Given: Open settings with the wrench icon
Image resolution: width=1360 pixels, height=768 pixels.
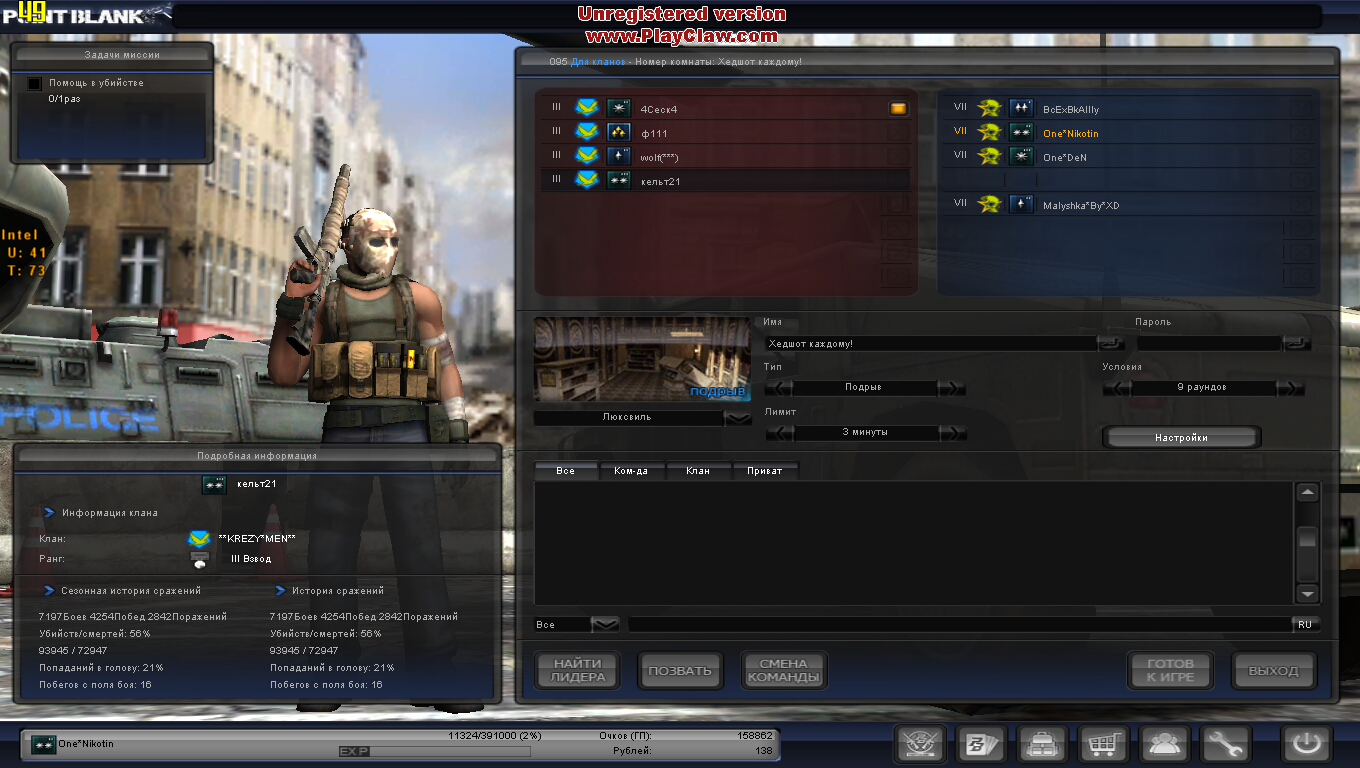Looking at the screenshot, I should (x=1224, y=745).
